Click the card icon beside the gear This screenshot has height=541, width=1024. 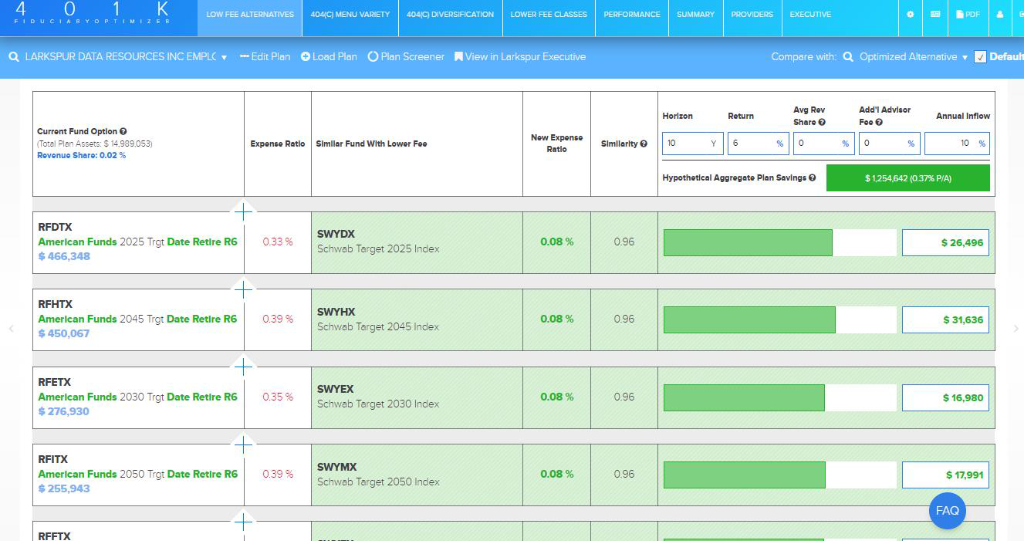pyautogui.click(x=936, y=15)
